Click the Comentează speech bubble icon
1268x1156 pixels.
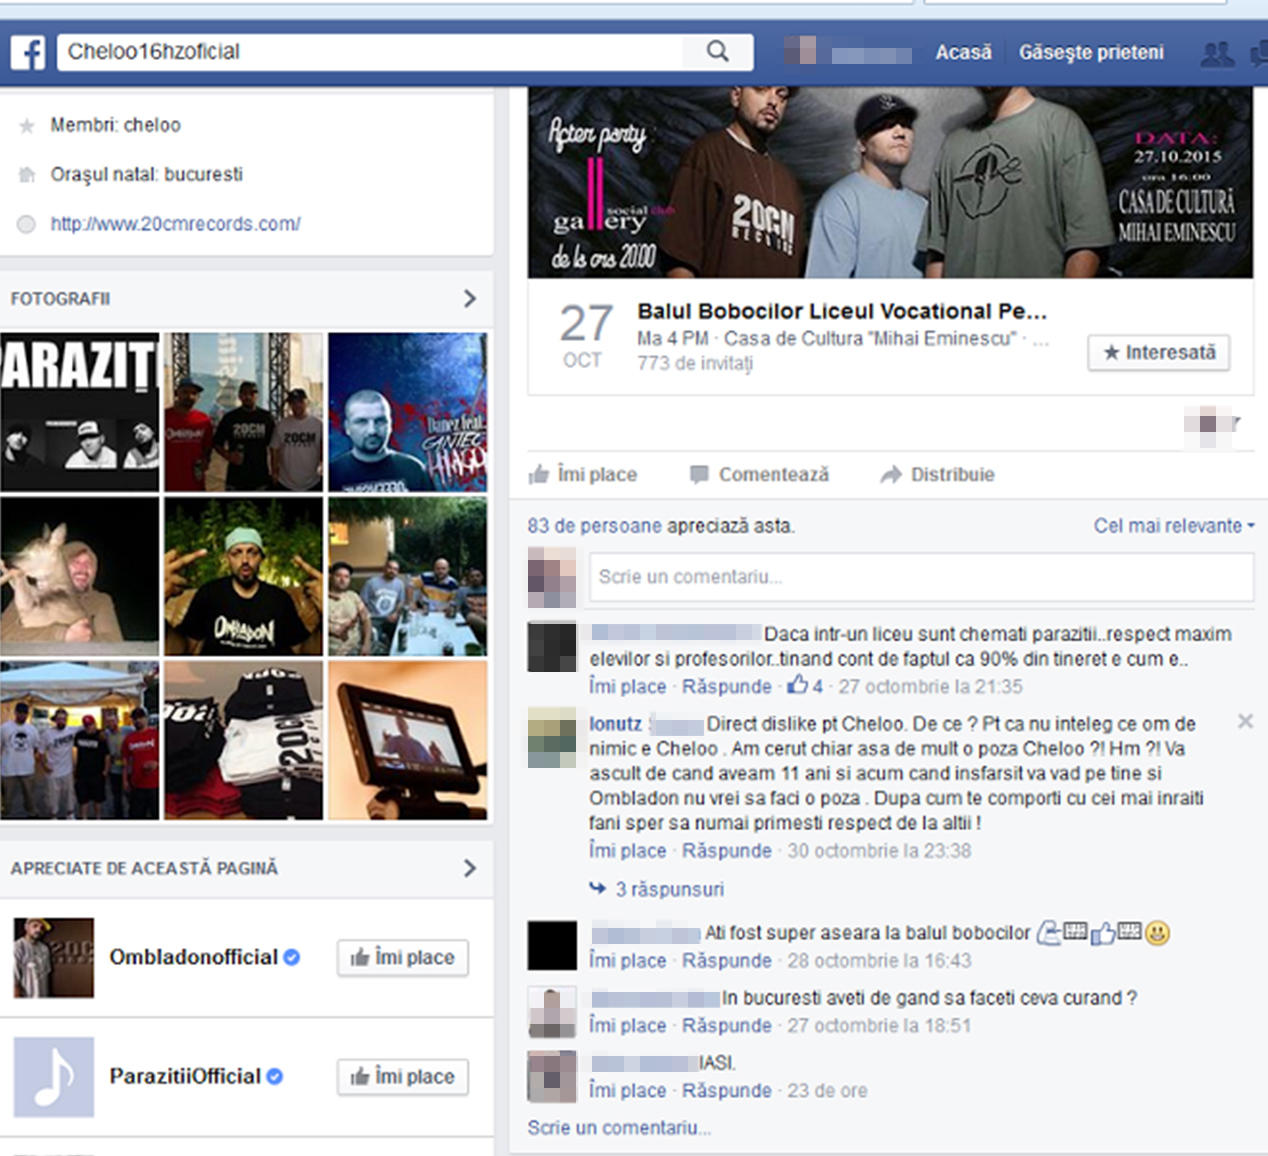[x=699, y=474]
